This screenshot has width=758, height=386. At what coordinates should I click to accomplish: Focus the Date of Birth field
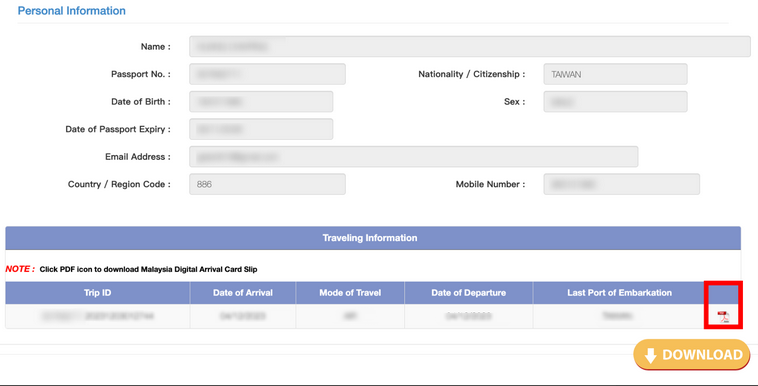coord(261,102)
